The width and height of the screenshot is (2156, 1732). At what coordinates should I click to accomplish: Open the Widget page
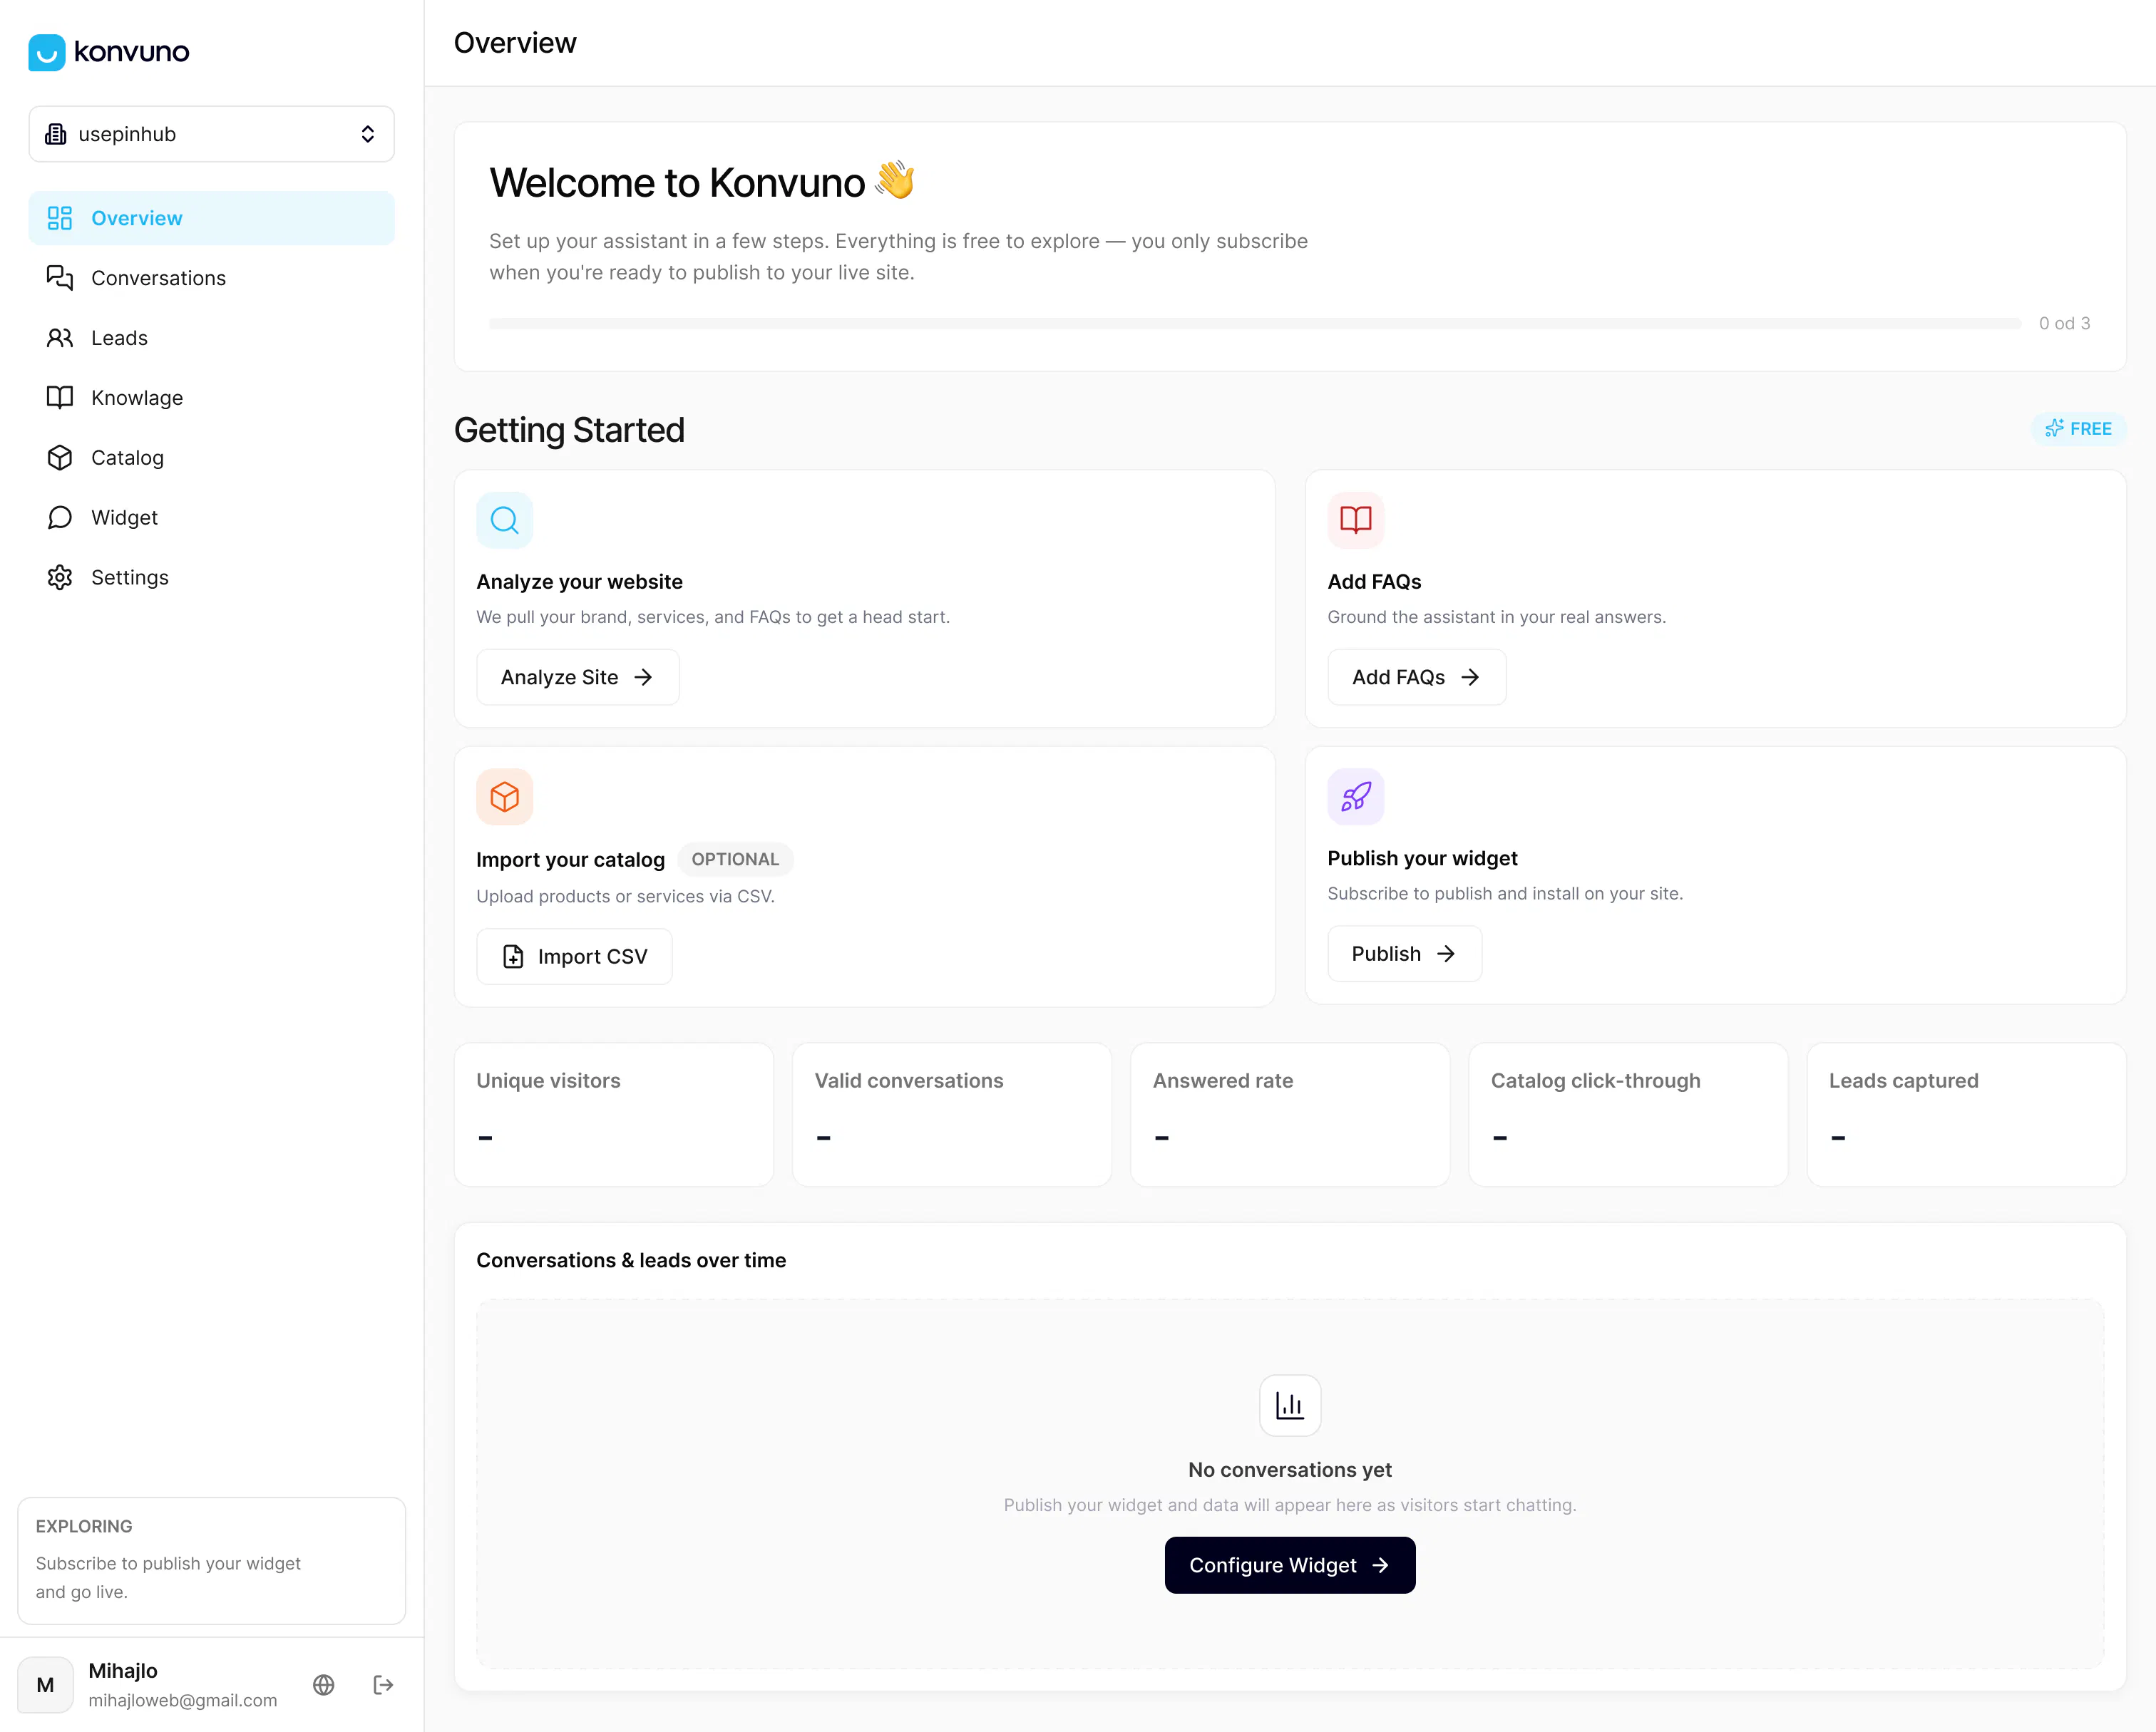(x=211, y=518)
